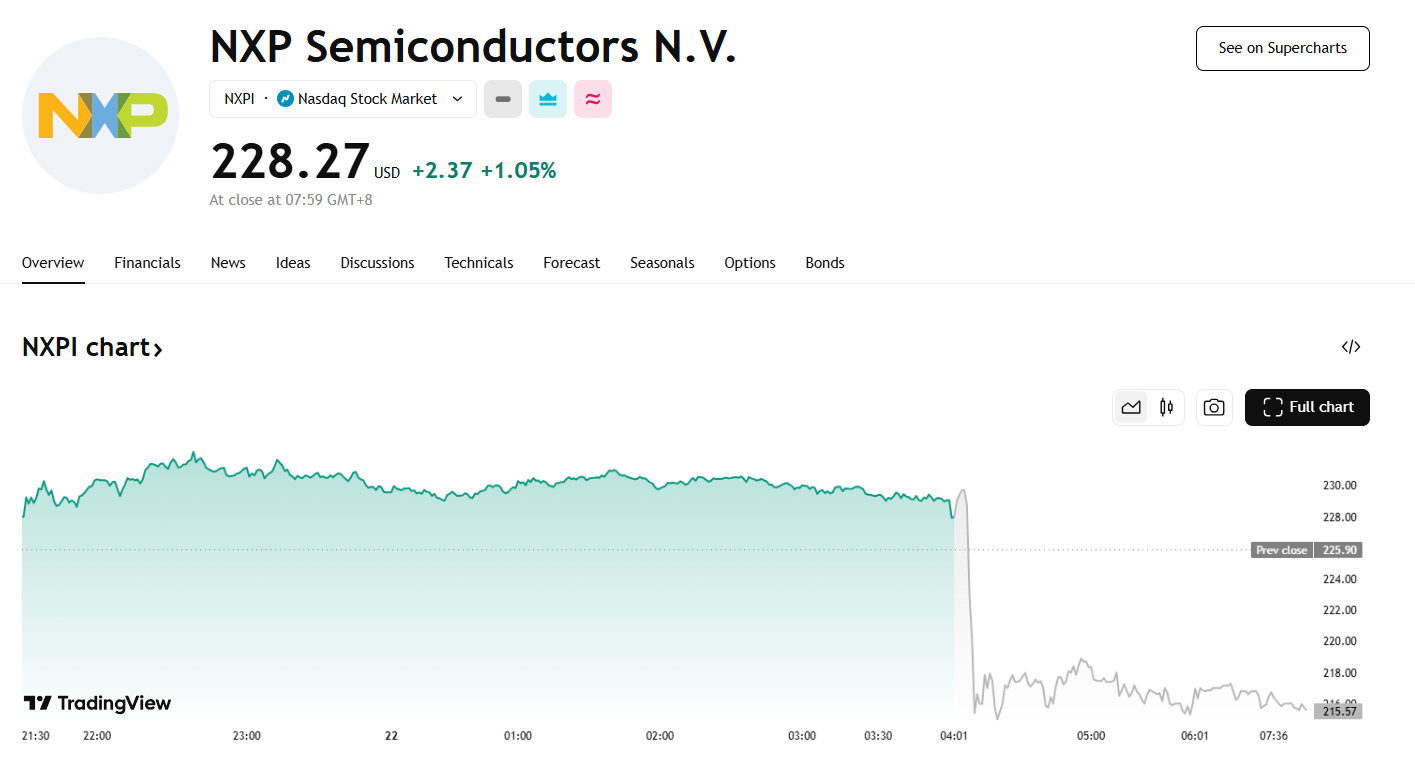Go to the Options tab
Viewport: 1415px width, 768px height.
[750, 263]
